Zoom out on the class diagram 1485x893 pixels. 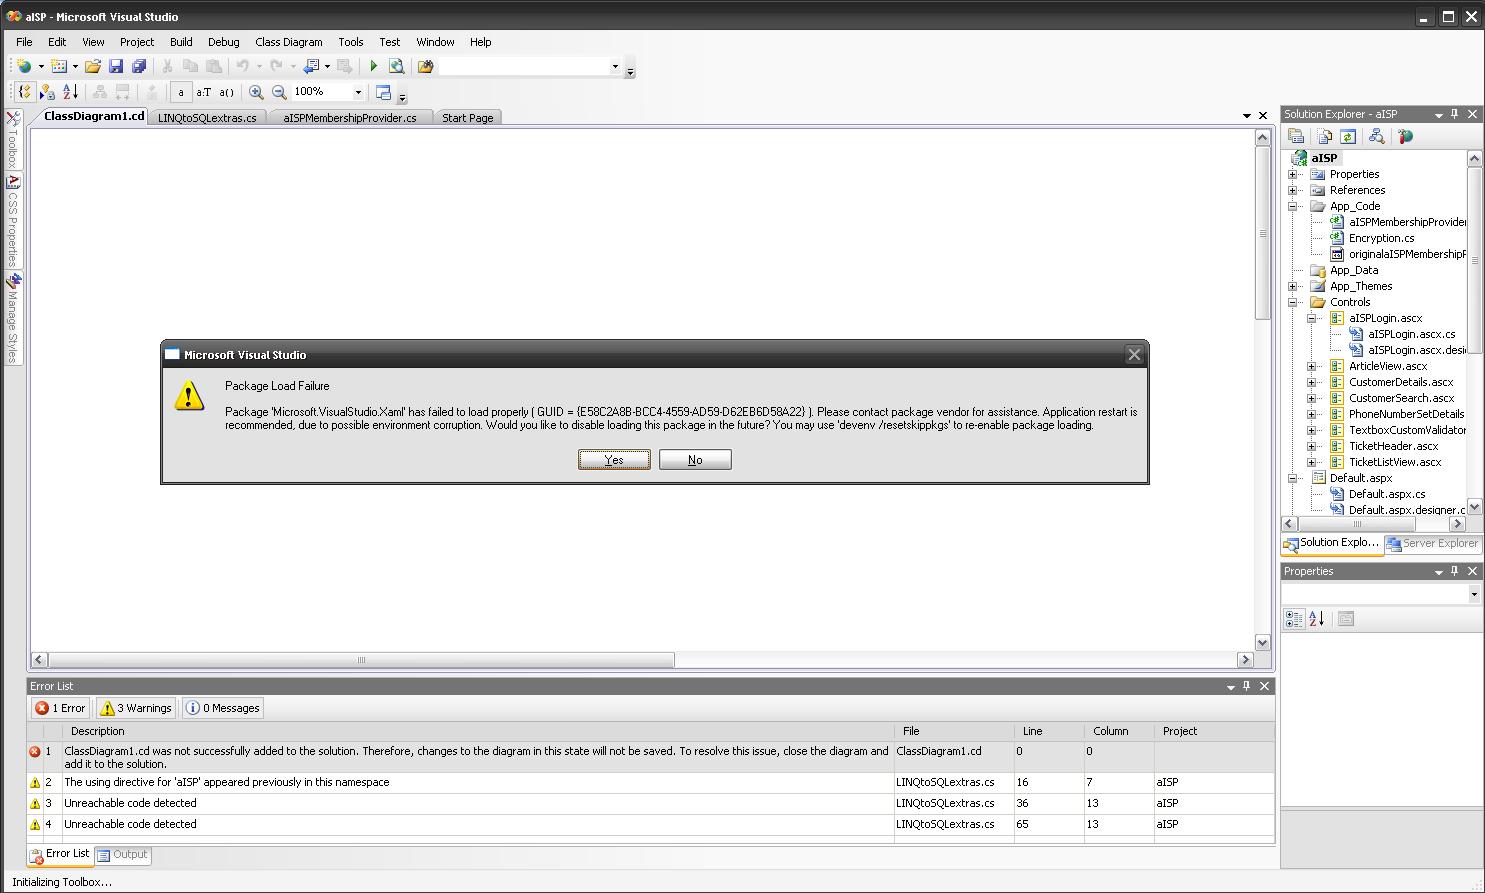coord(279,92)
